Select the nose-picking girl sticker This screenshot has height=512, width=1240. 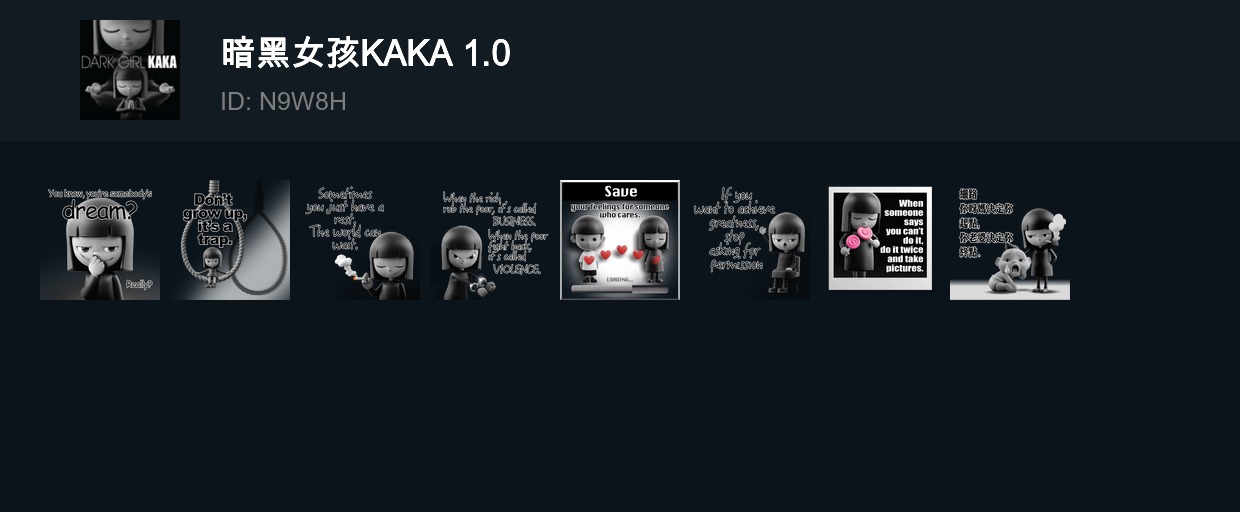(100, 240)
